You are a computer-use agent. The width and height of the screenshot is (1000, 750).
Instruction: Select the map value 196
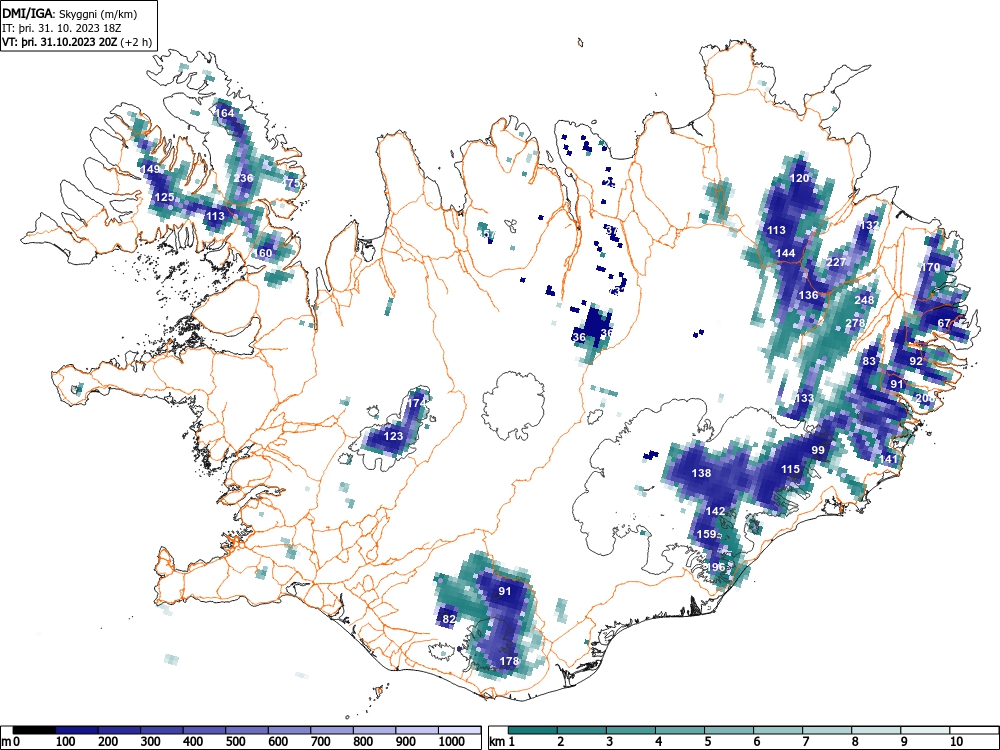tap(716, 567)
